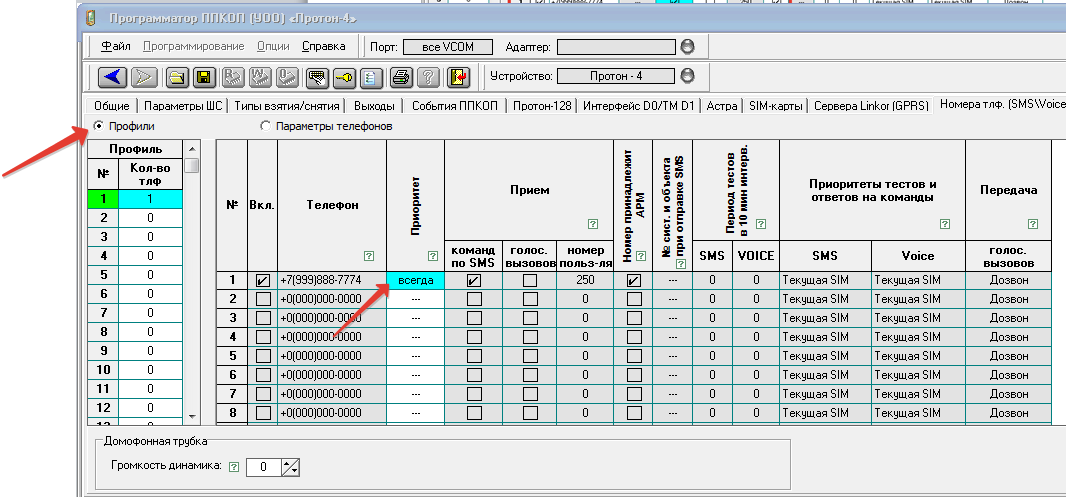This screenshot has width=1066, height=497.
Task: Open SMS priority Текущая SIM cell in row 1
Action: tap(825, 280)
